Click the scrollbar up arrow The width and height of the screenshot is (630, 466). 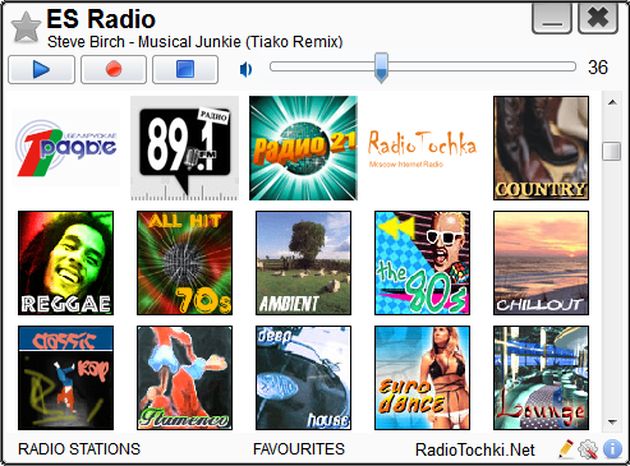pyautogui.click(x=612, y=102)
